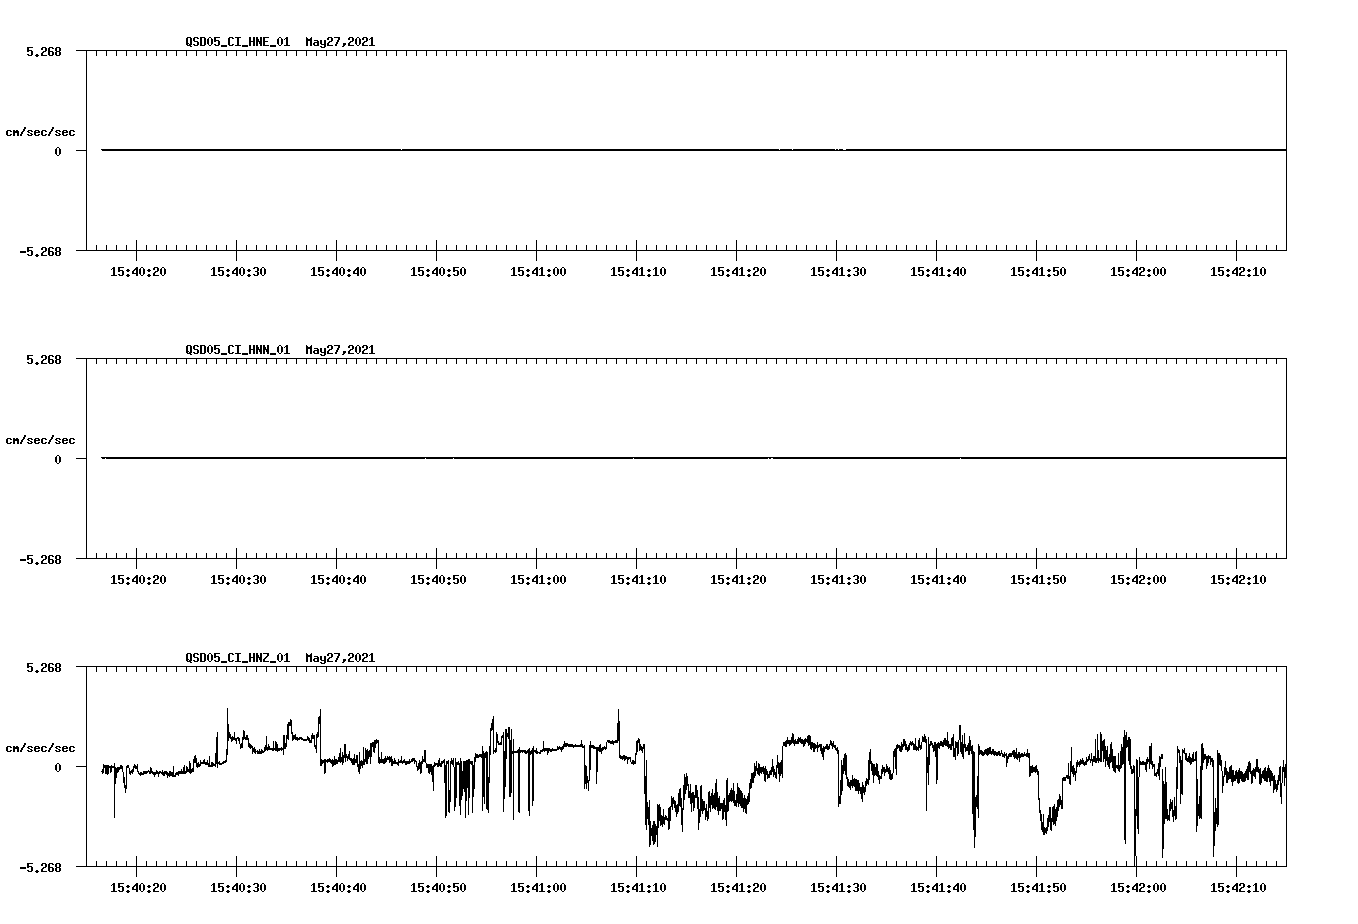Click the May27,2021 date label on bottom plot
1358x924 pixels.
point(339,658)
